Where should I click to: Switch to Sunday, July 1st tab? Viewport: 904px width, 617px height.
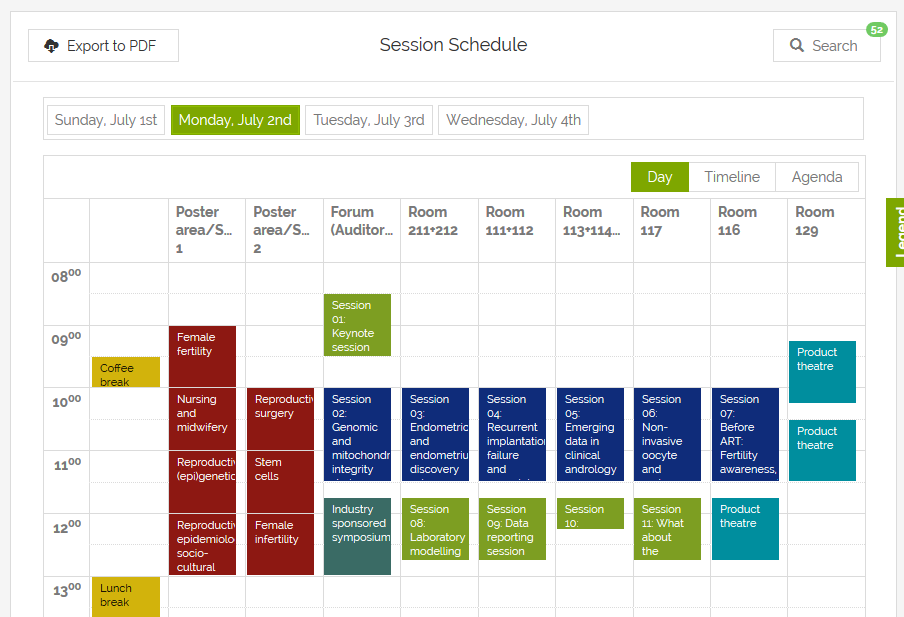tap(106, 120)
